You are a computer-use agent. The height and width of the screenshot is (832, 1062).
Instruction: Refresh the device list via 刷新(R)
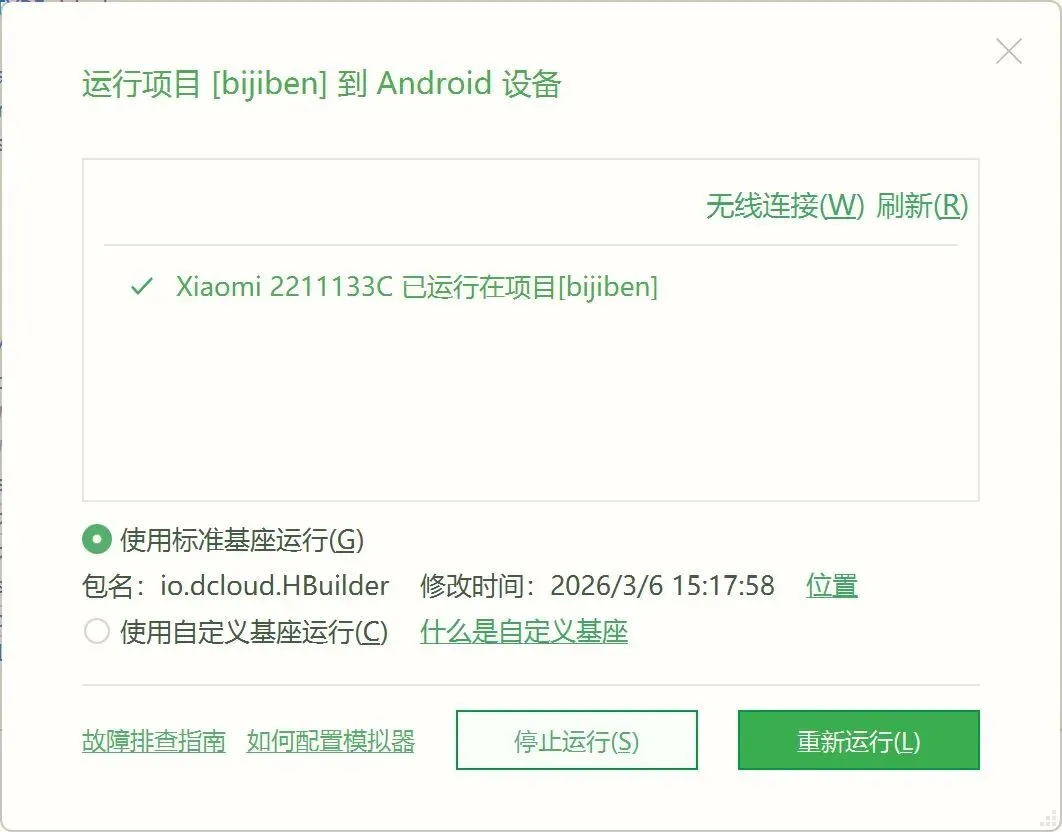(x=922, y=206)
